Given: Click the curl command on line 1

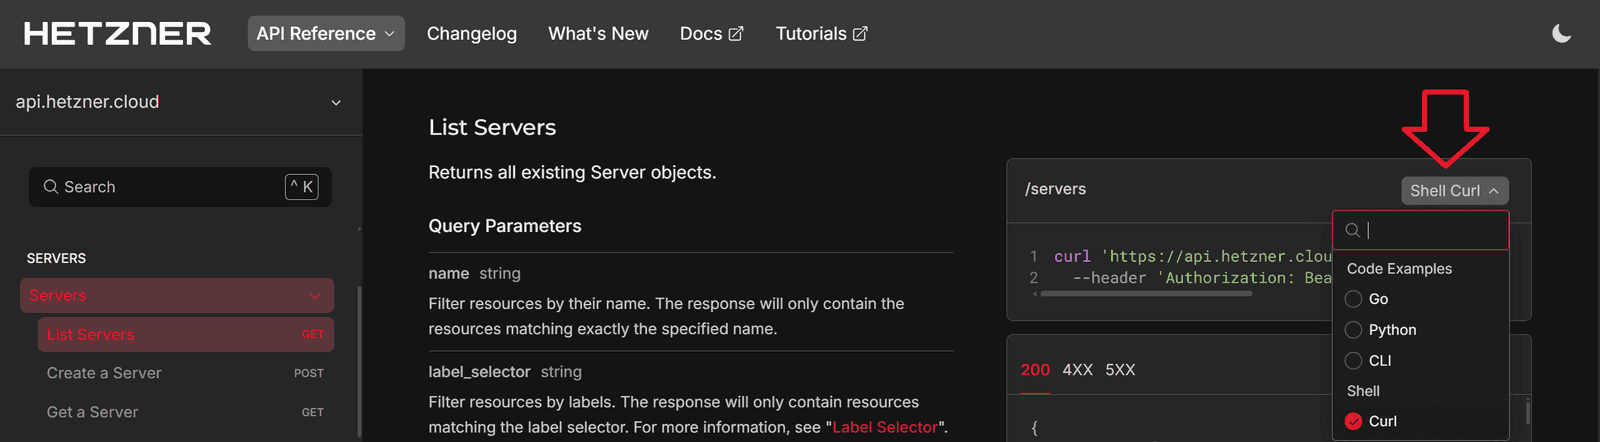Looking at the screenshot, I should tap(1072, 256).
